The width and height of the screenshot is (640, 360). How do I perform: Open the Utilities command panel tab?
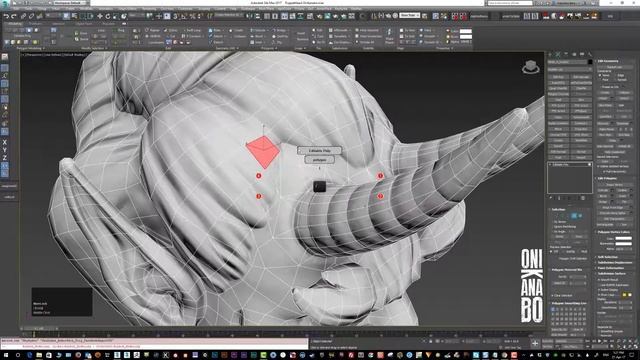coord(589,54)
